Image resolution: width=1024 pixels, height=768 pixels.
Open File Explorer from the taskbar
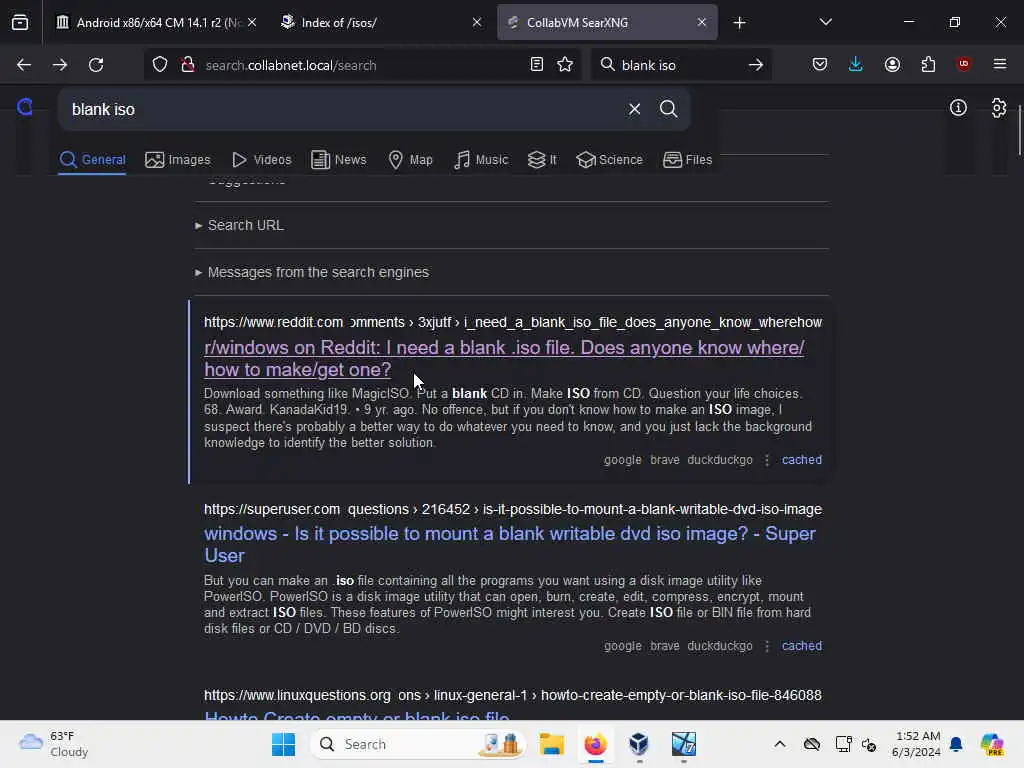pos(551,744)
